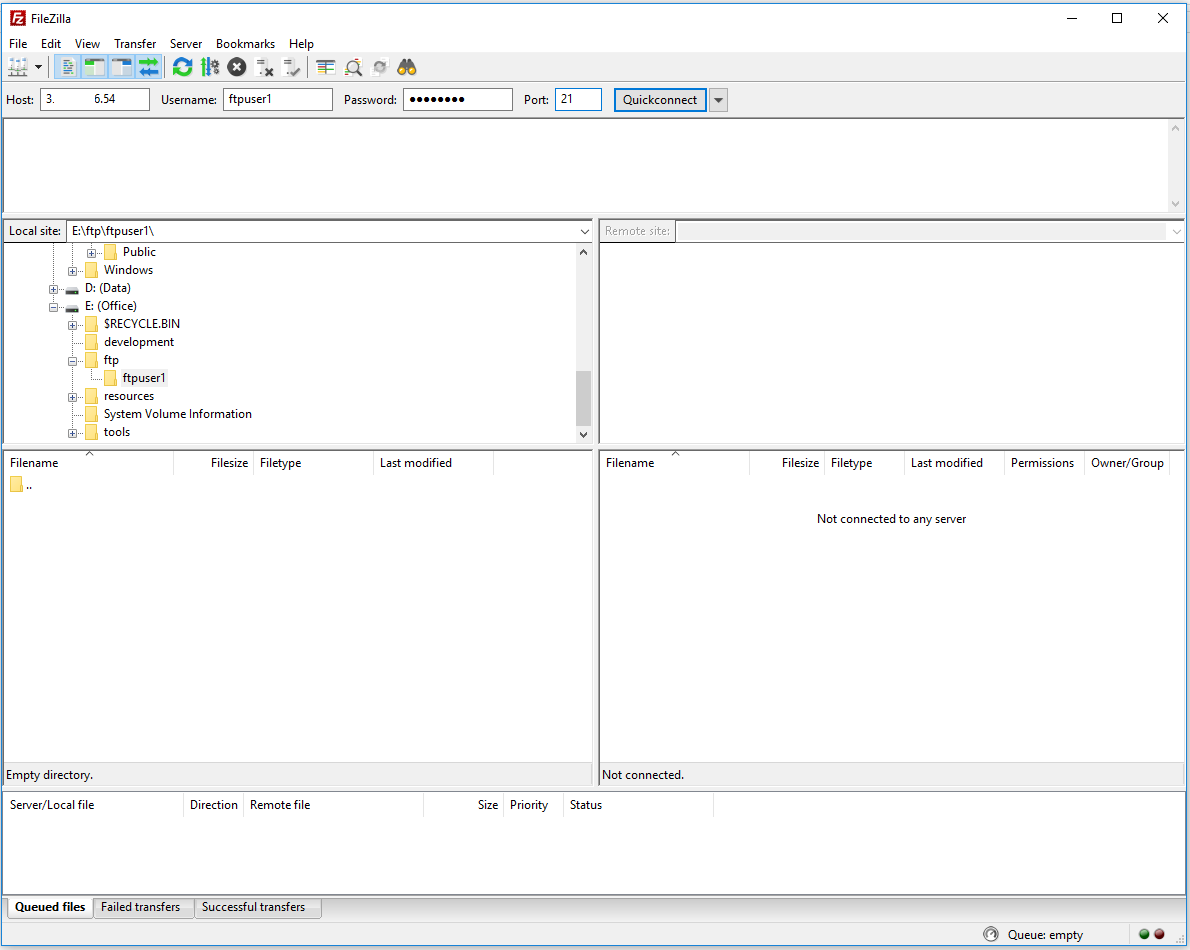Expand the Windows folder
This screenshot has height=950, width=1190.
click(72, 271)
